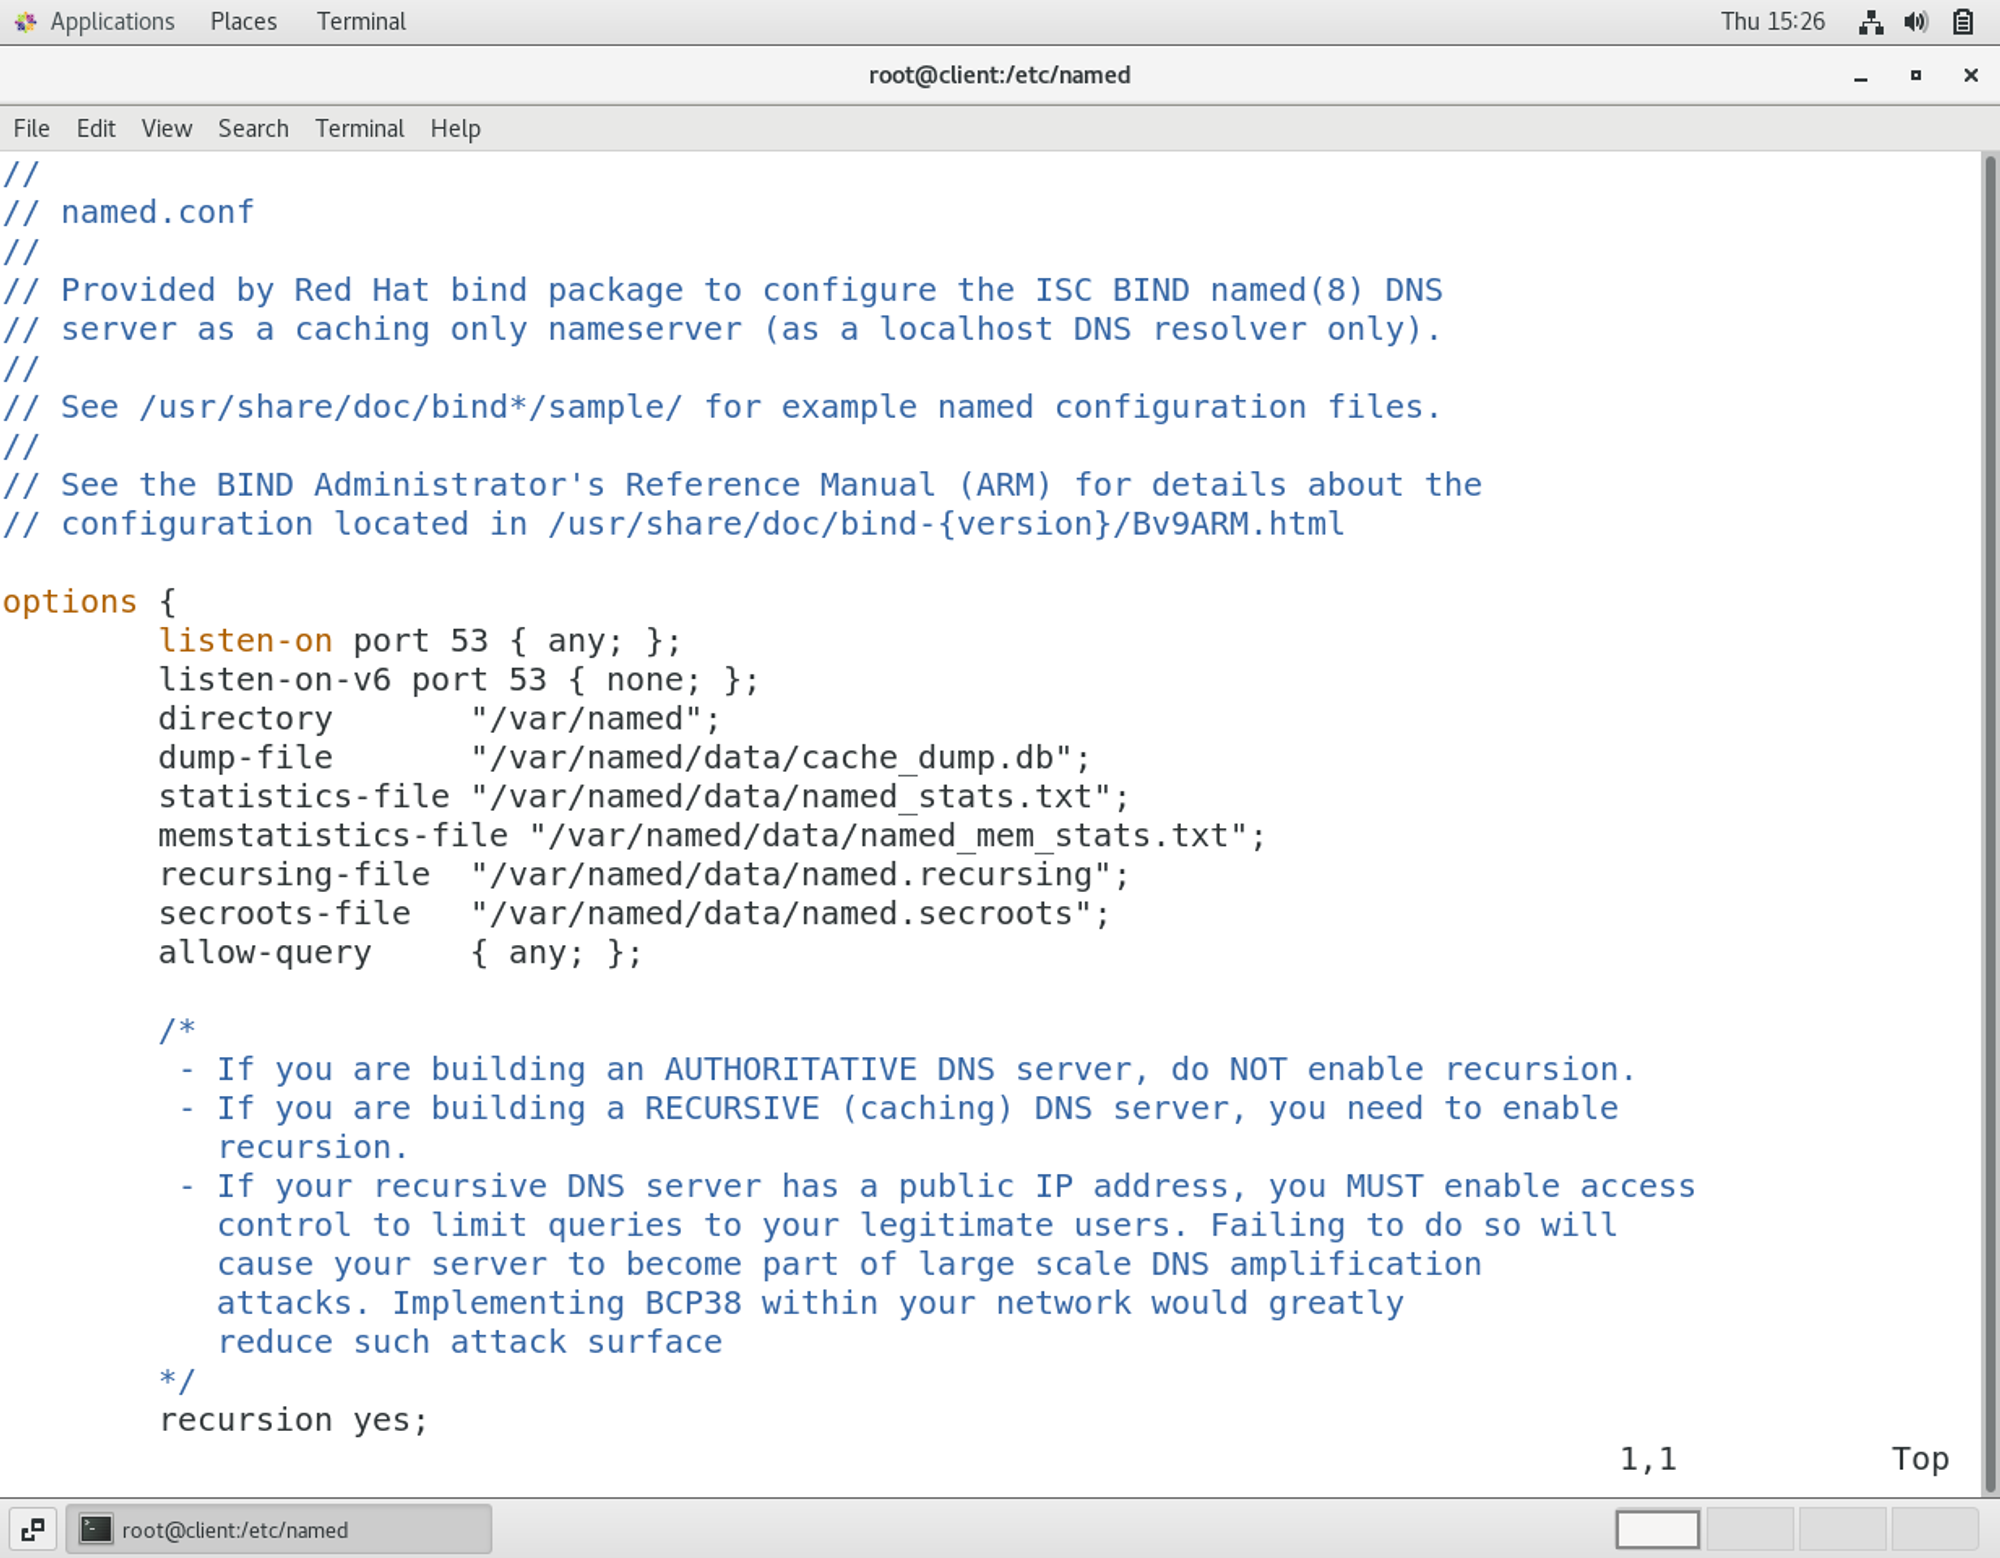Click the battery/clipboard icon in top bar
The width and height of the screenshot is (2000, 1558).
(x=1963, y=22)
